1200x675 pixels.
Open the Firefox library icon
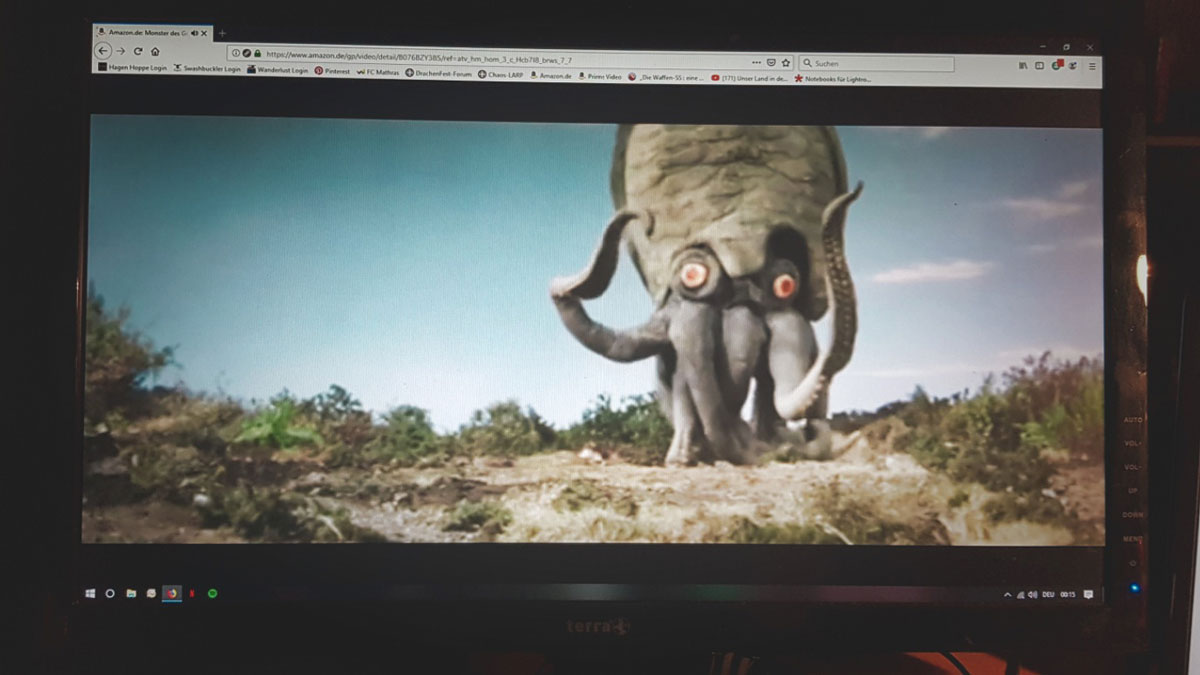coord(1022,65)
